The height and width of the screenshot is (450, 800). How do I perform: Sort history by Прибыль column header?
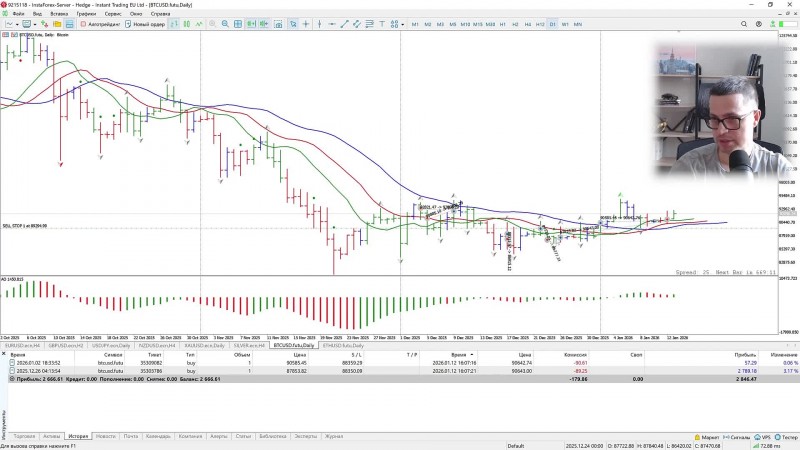pyautogui.click(x=745, y=355)
